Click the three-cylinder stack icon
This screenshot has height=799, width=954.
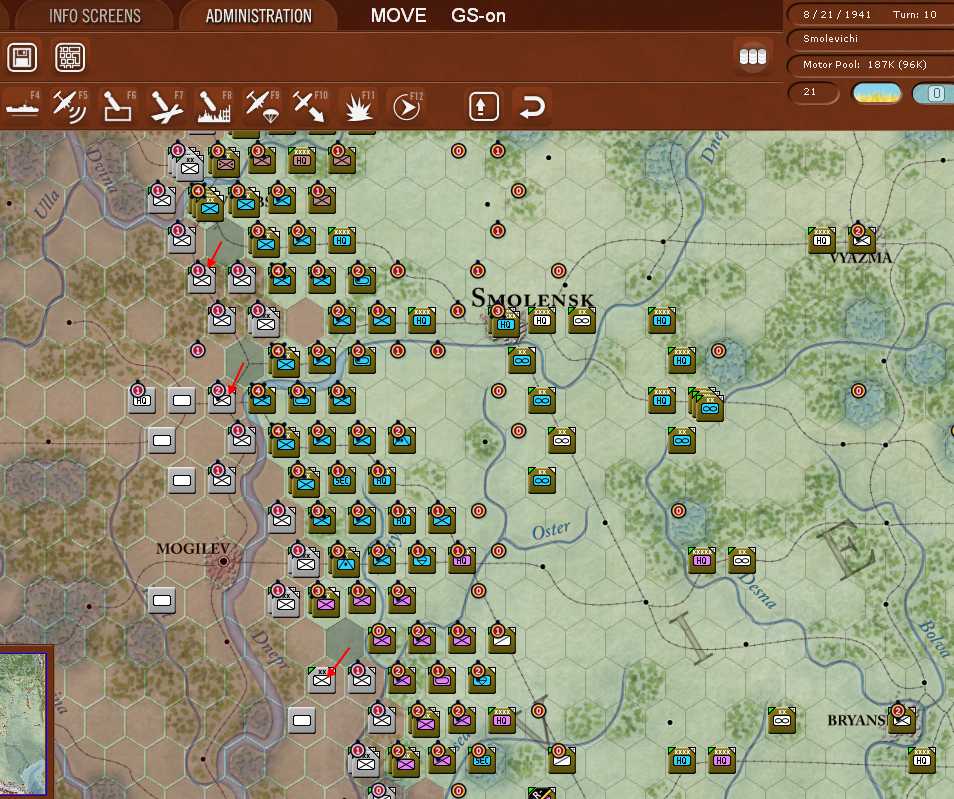click(x=753, y=57)
